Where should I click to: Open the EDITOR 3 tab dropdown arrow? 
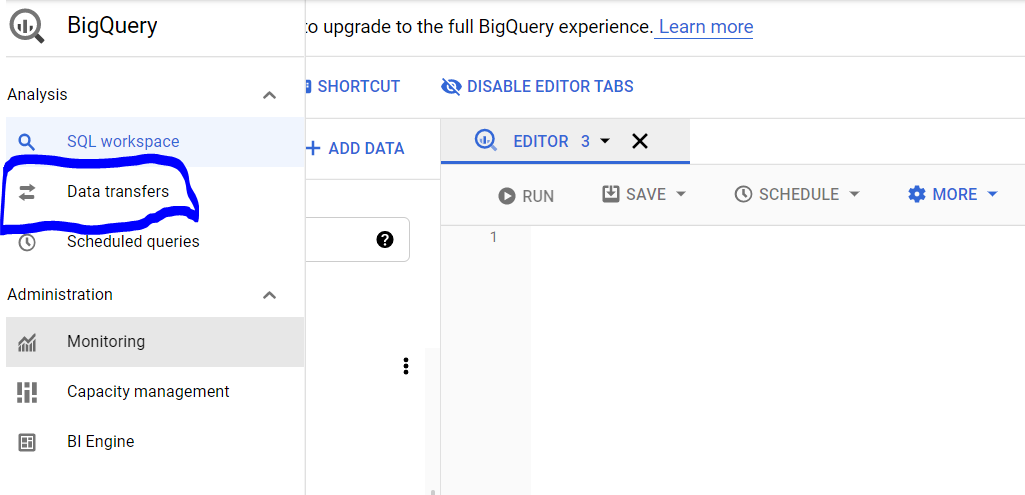pyautogui.click(x=605, y=141)
